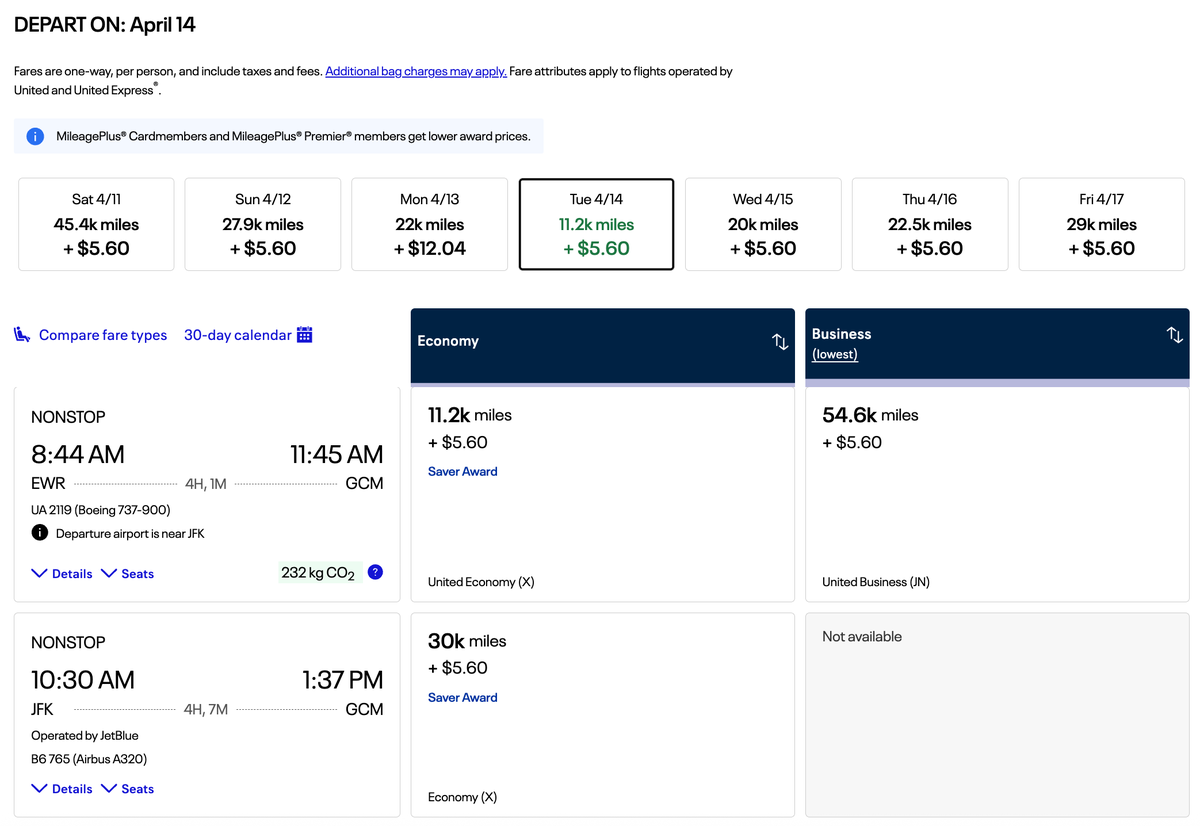Open the (lowest) link in the Business header

(x=834, y=354)
